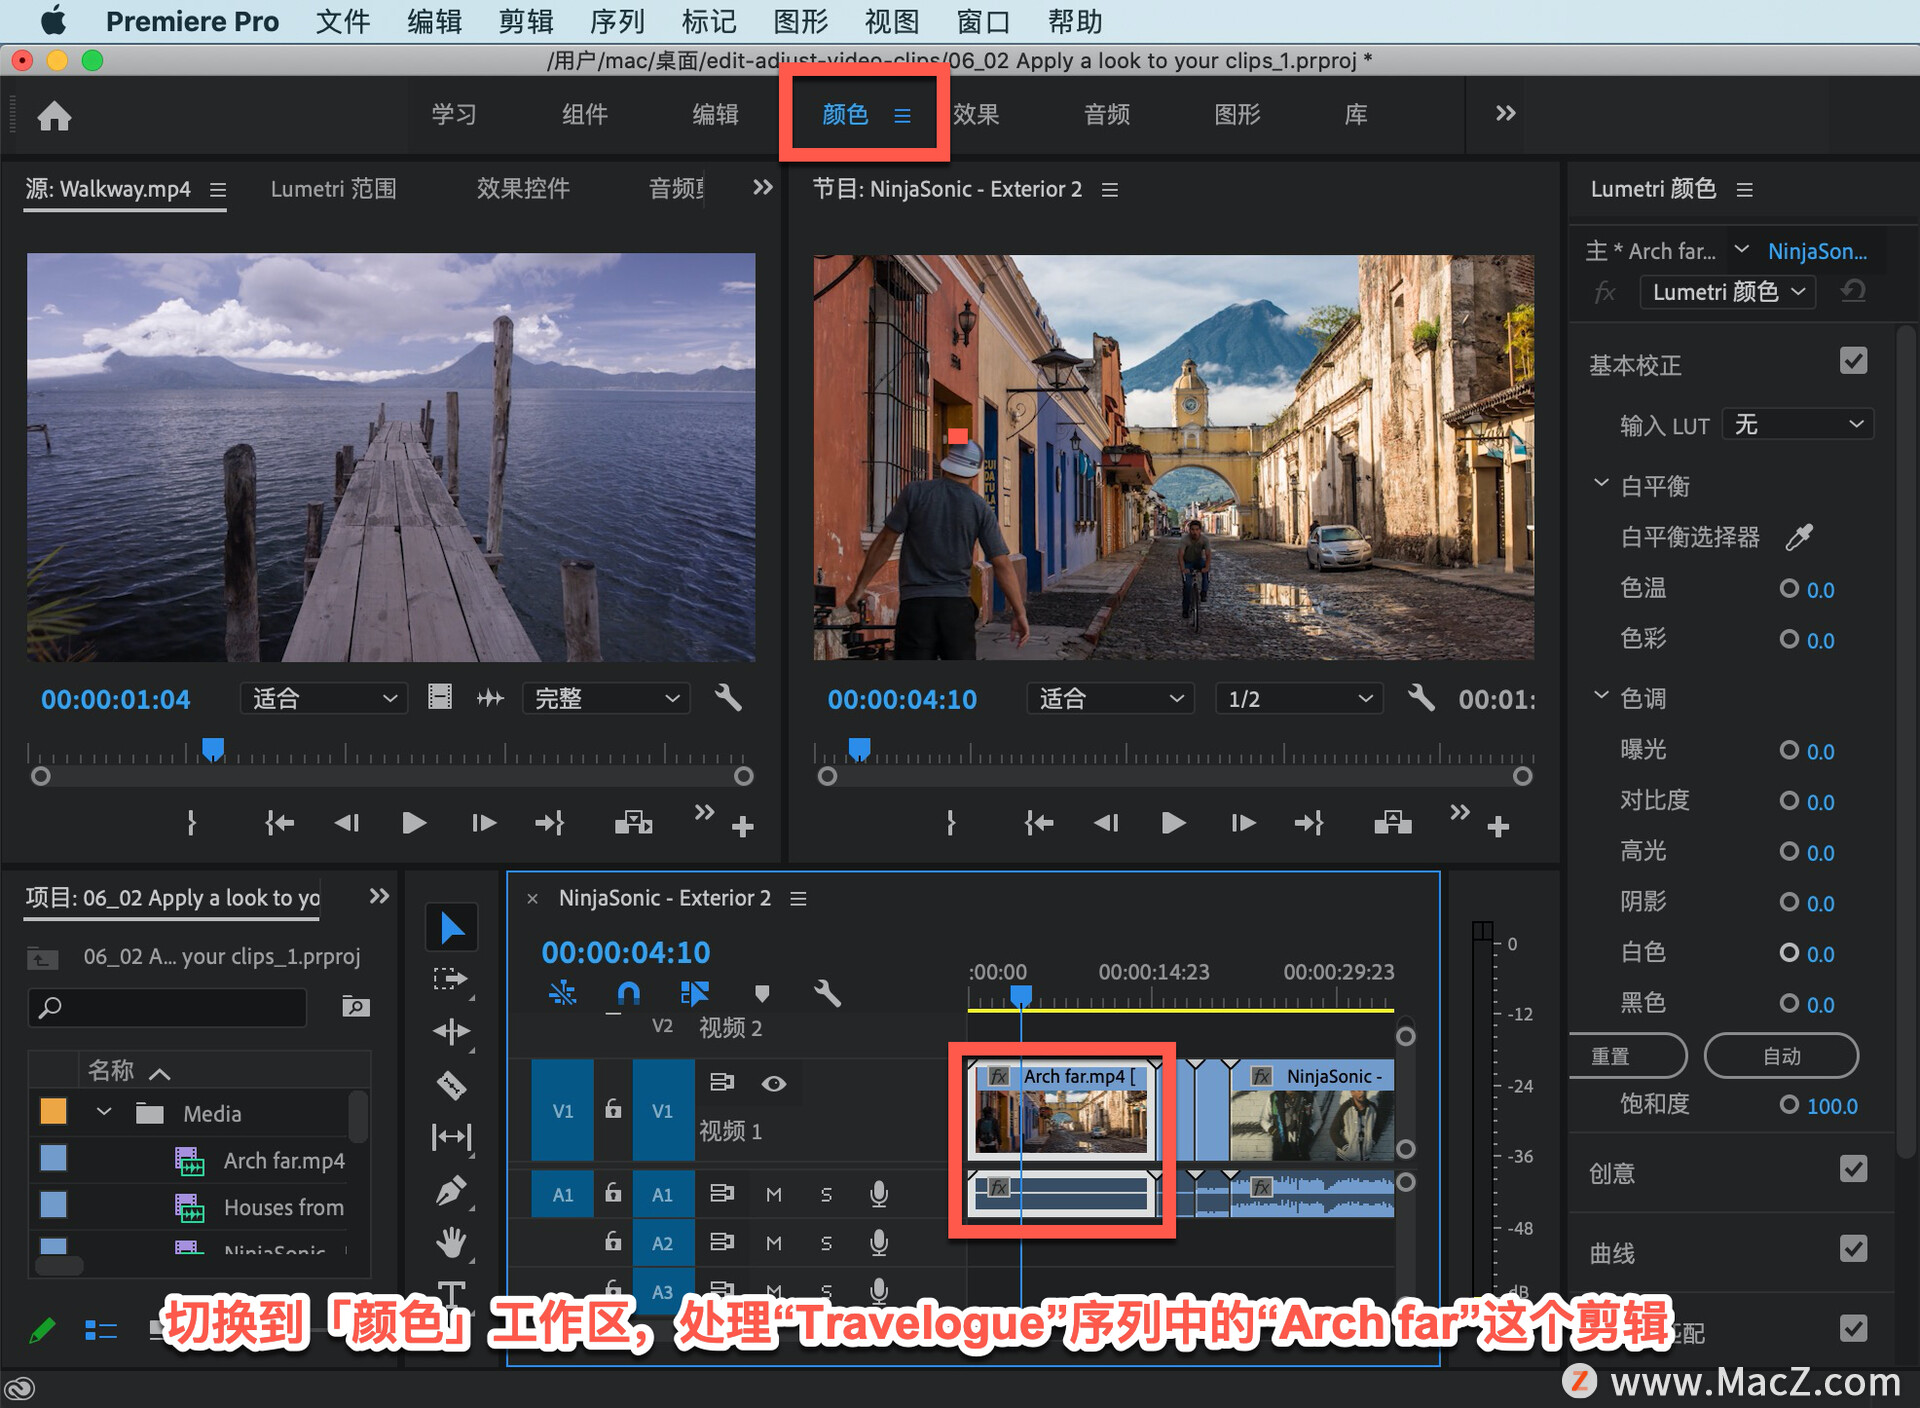Click Source monitor overwrite icon

pyautogui.click(x=633, y=823)
